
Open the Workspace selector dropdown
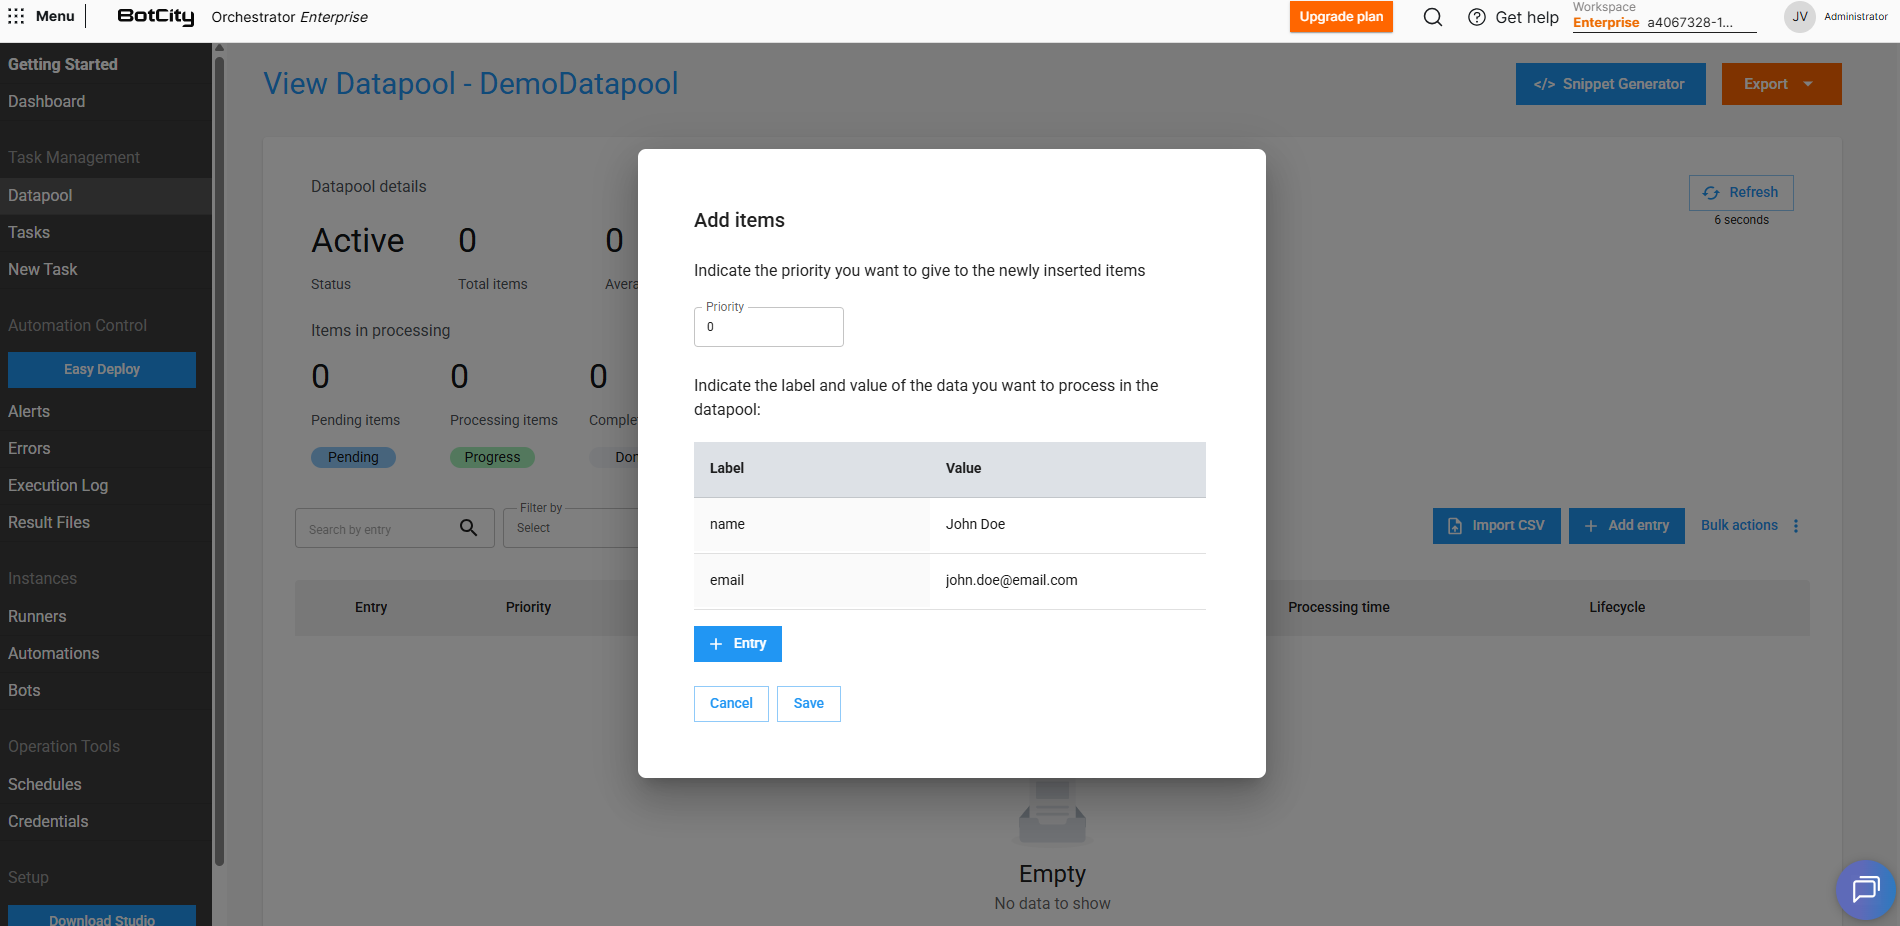point(1663,23)
